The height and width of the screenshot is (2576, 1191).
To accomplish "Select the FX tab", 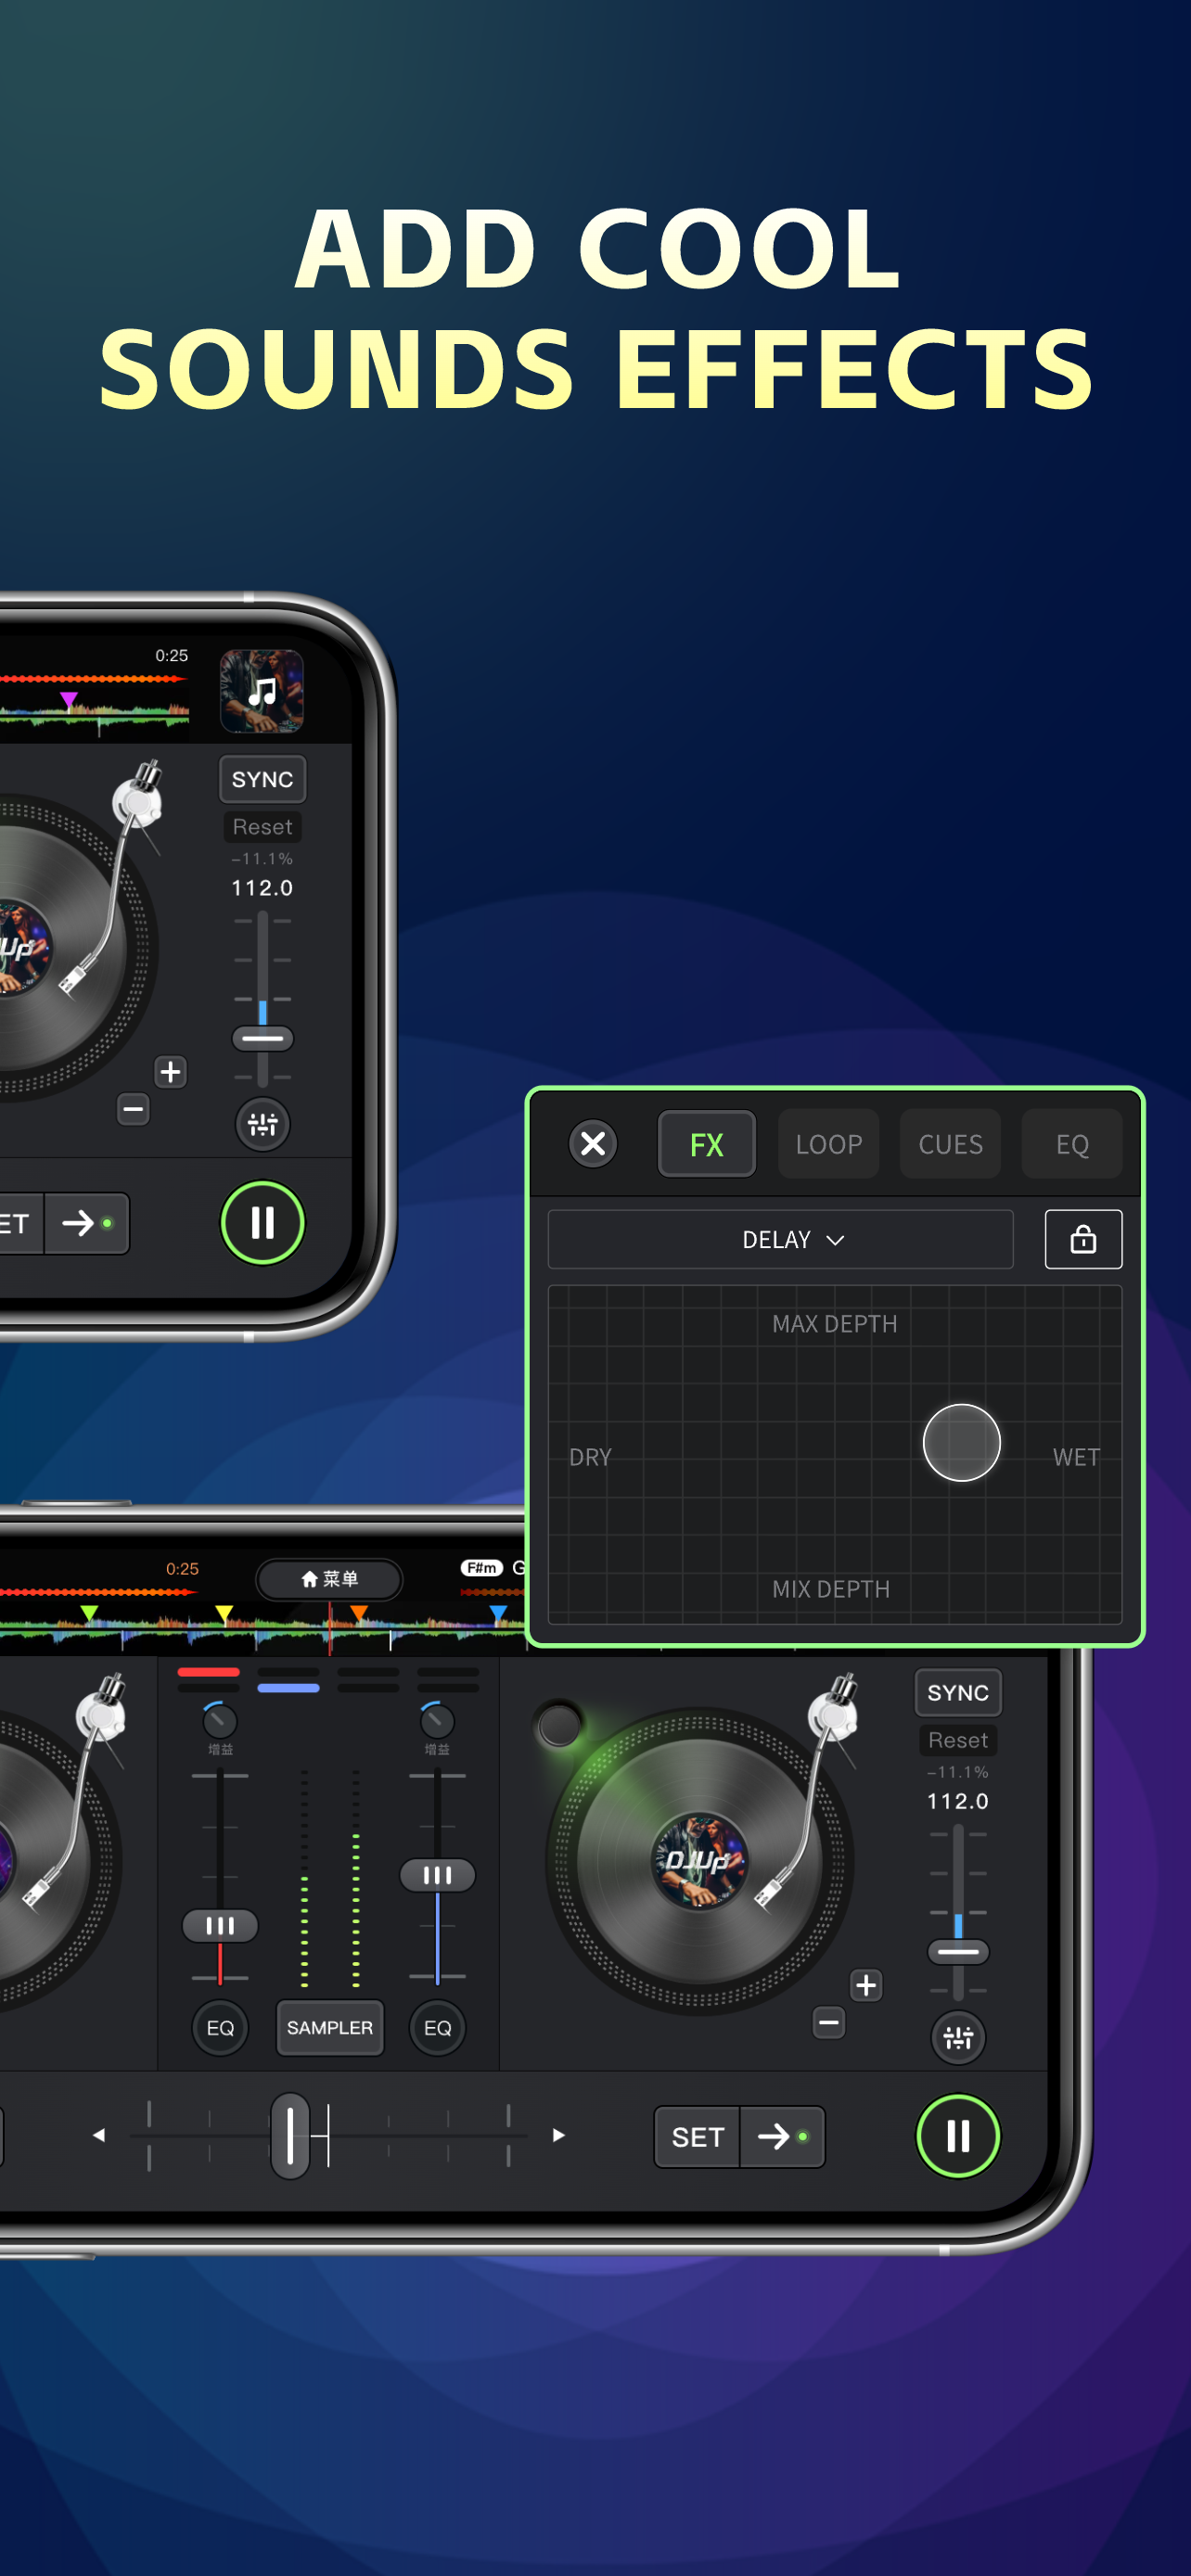I will (x=706, y=1144).
